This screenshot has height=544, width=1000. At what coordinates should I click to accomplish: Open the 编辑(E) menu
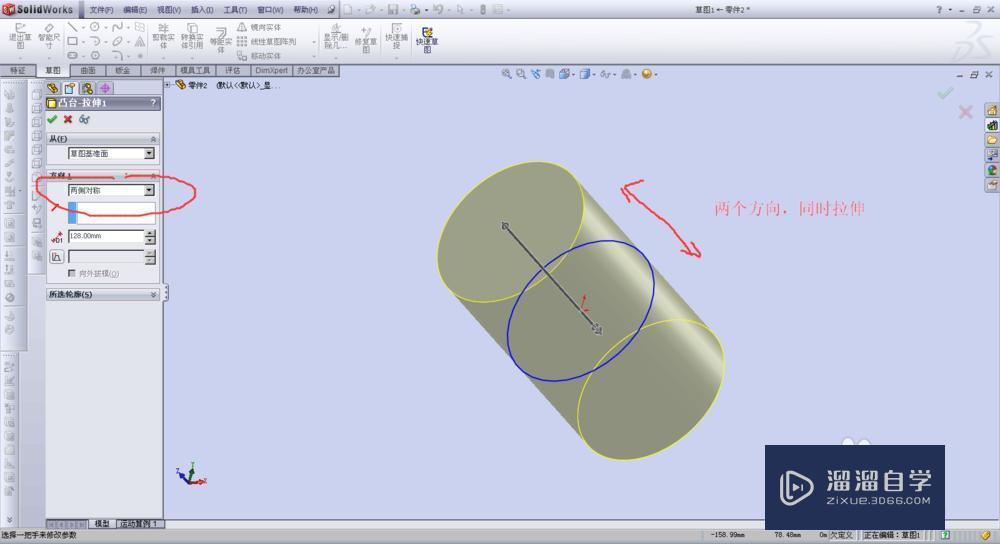pyautogui.click(x=135, y=10)
